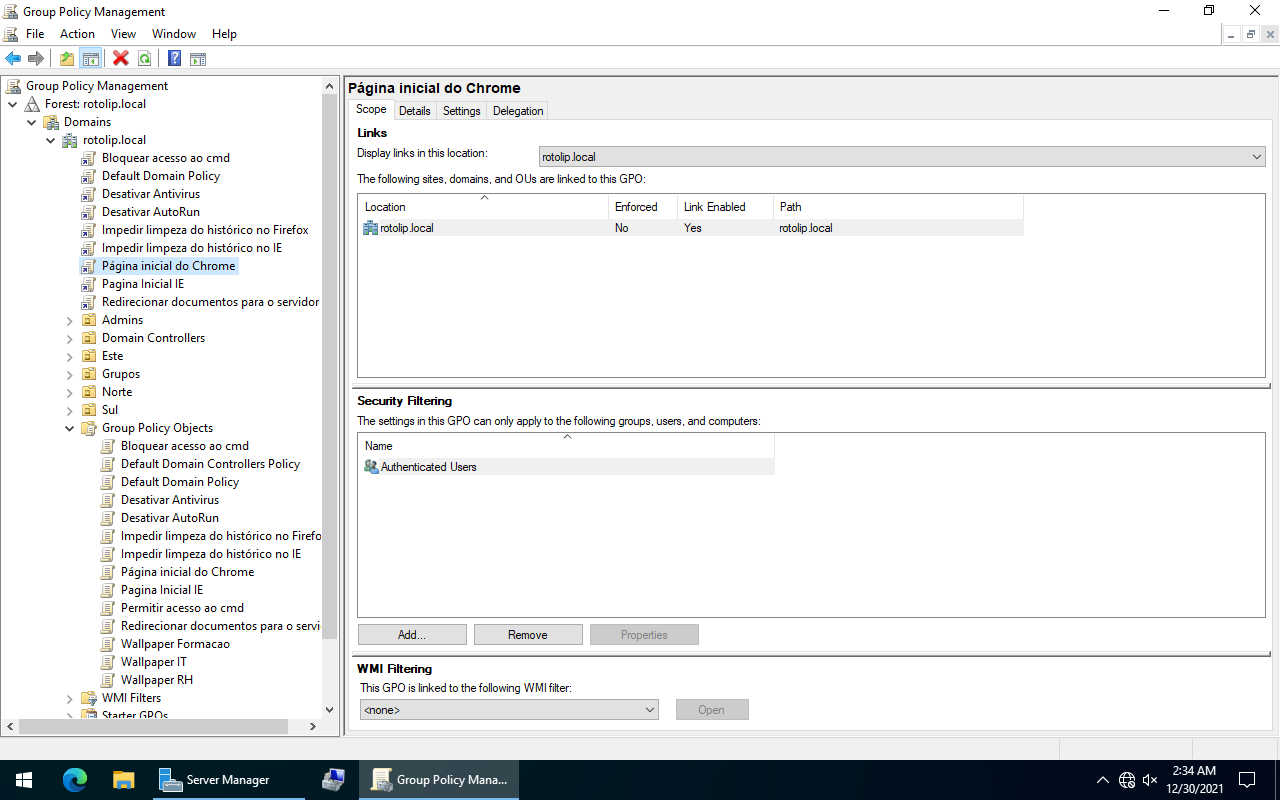Collapse the Group Policy Objects node

tap(70, 428)
